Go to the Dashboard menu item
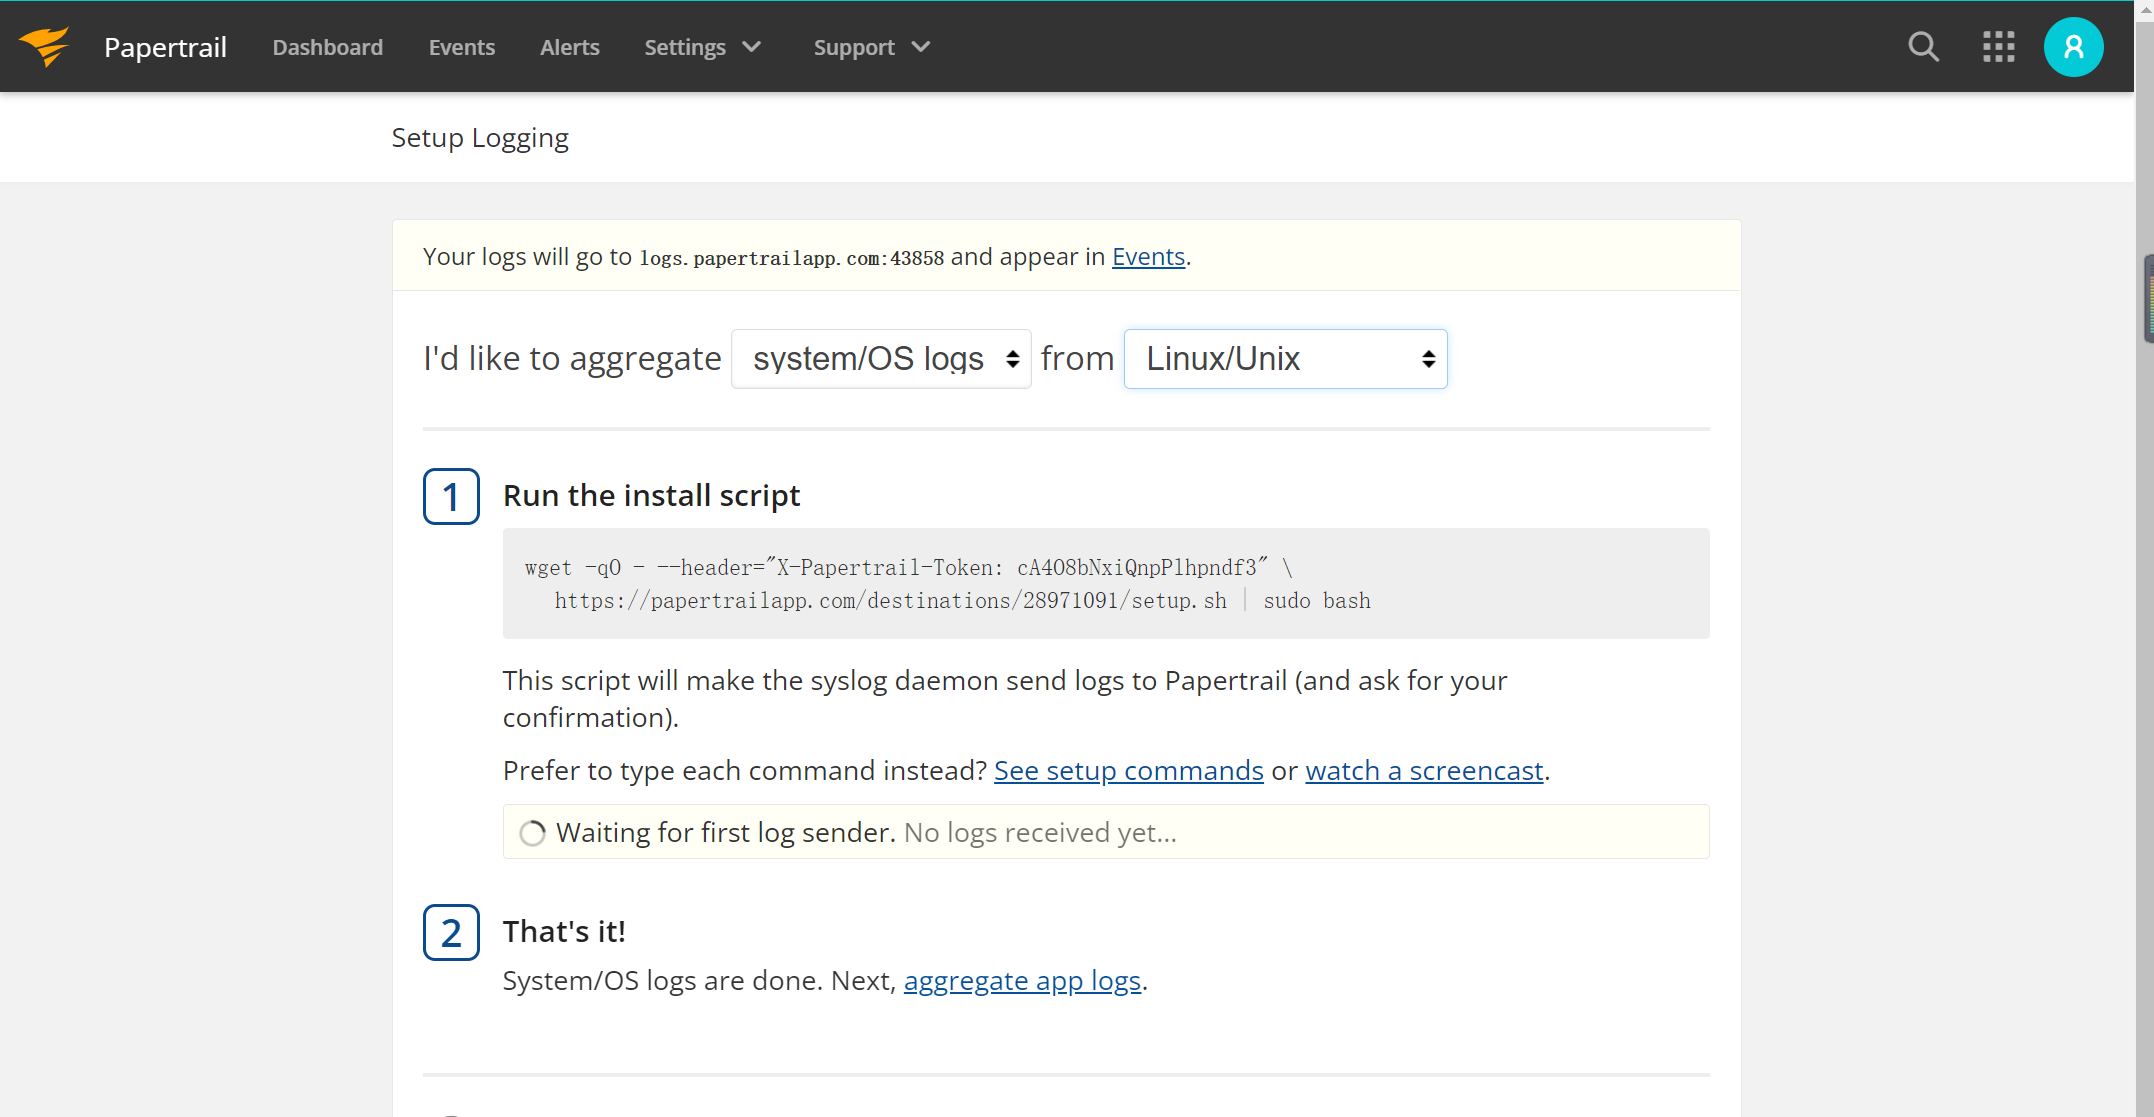2154x1117 pixels. click(x=327, y=47)
